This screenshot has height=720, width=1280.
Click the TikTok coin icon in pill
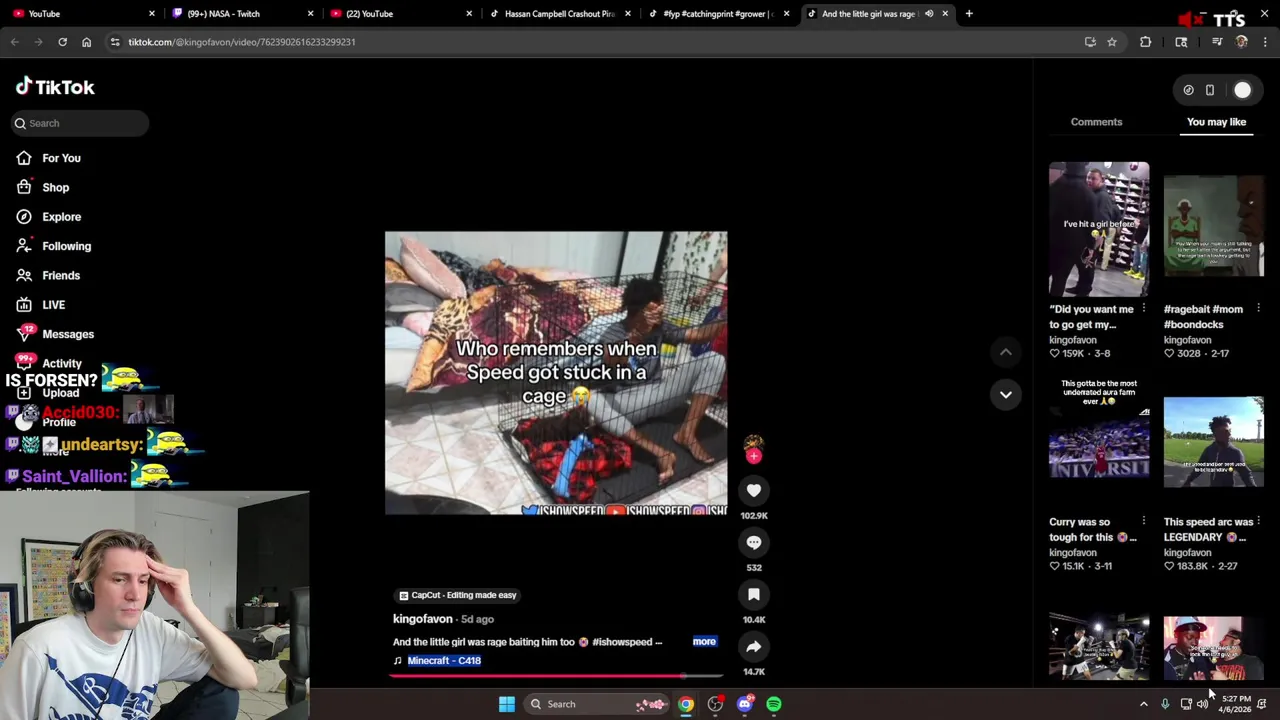(x=1188, y=90)
